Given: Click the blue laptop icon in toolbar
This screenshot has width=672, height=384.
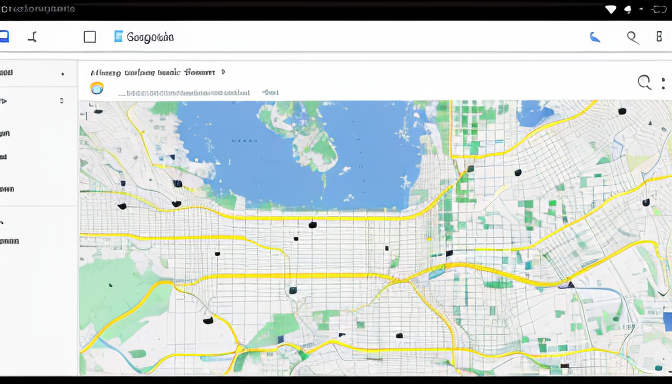Looking at the screenshot, I should (x=4, y=36).
